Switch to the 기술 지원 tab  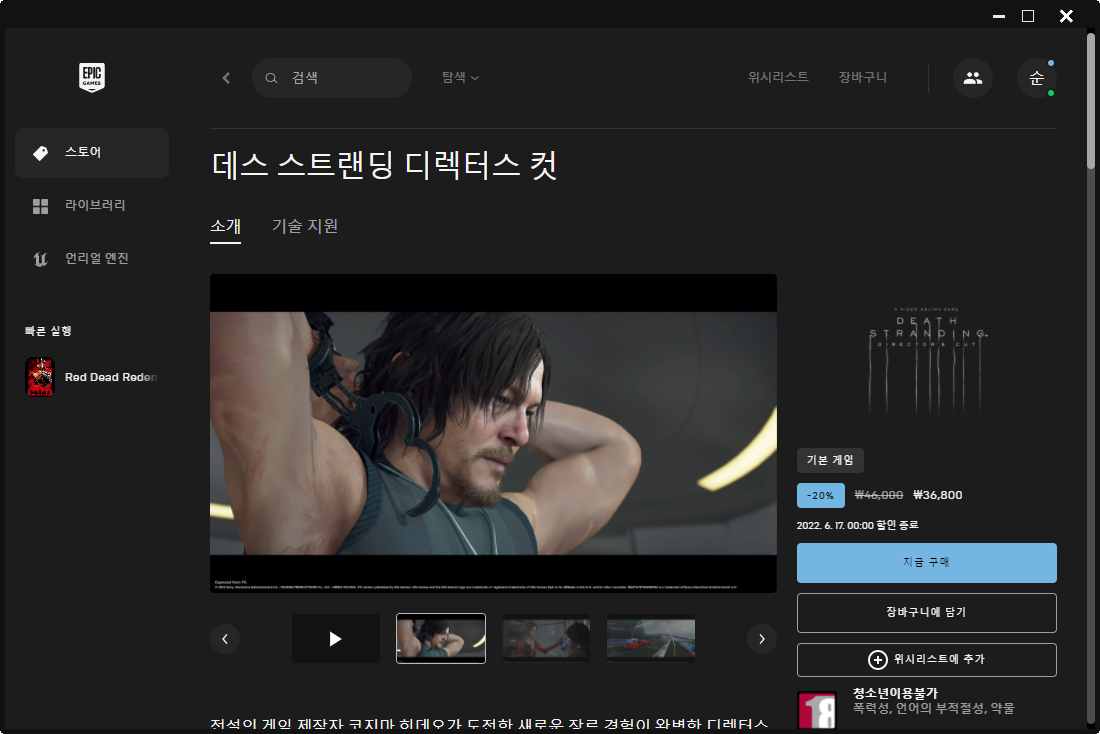(x=305, y=227)
